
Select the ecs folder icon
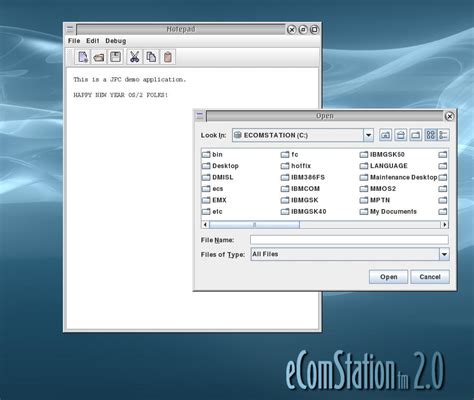coord(206,189)
